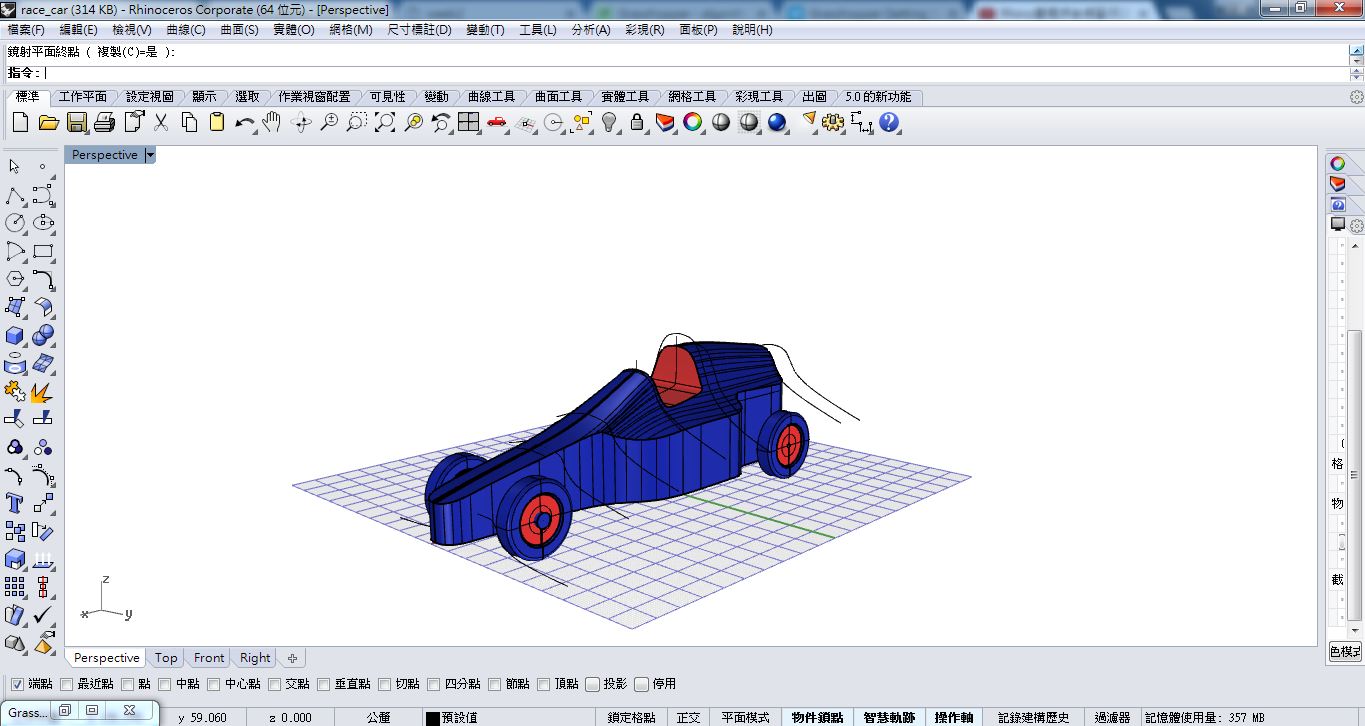This screenshot has width=1365, height=726.
Task: Open the 分析(A) menu
Action: (x=591, y=30)
